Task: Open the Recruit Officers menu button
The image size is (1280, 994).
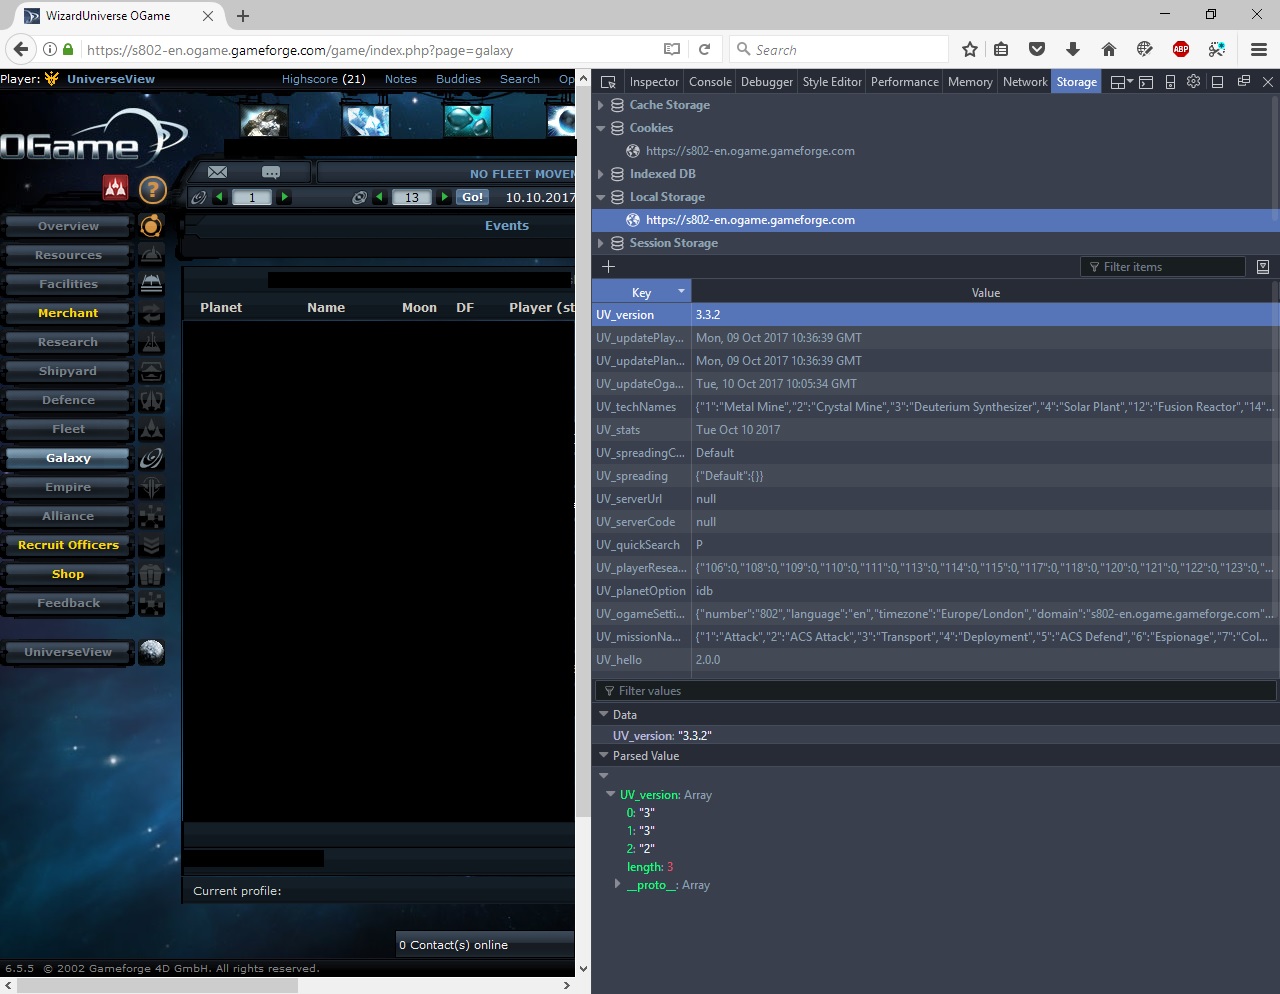Action: tap(68, 545)
